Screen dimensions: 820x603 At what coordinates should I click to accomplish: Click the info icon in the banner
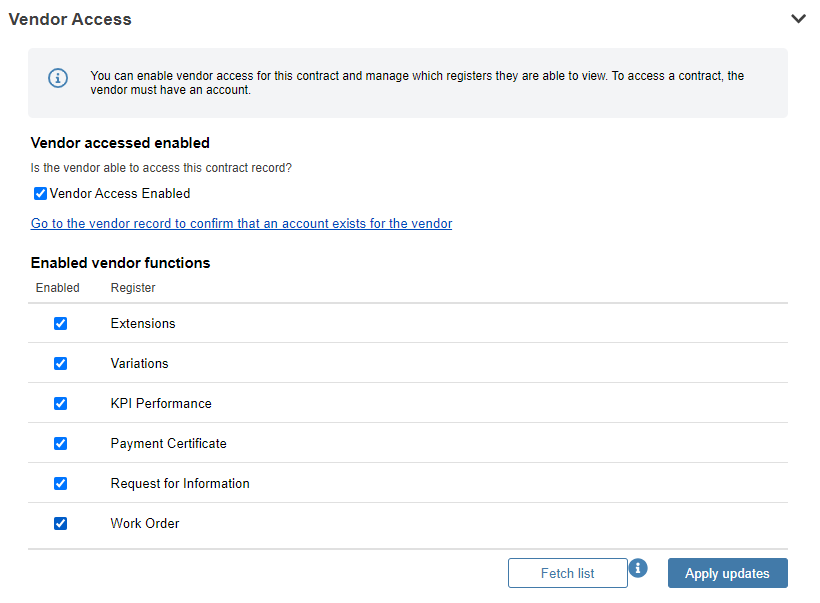click(58, 78)
